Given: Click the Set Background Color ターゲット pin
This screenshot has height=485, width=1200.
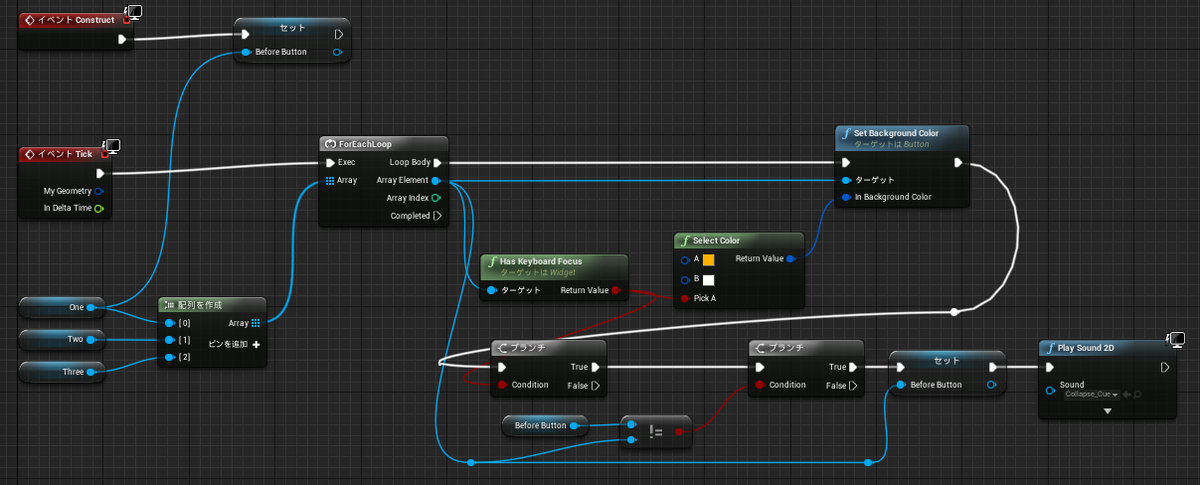Looking at the screenshot, I should click(x=846, y=180).
